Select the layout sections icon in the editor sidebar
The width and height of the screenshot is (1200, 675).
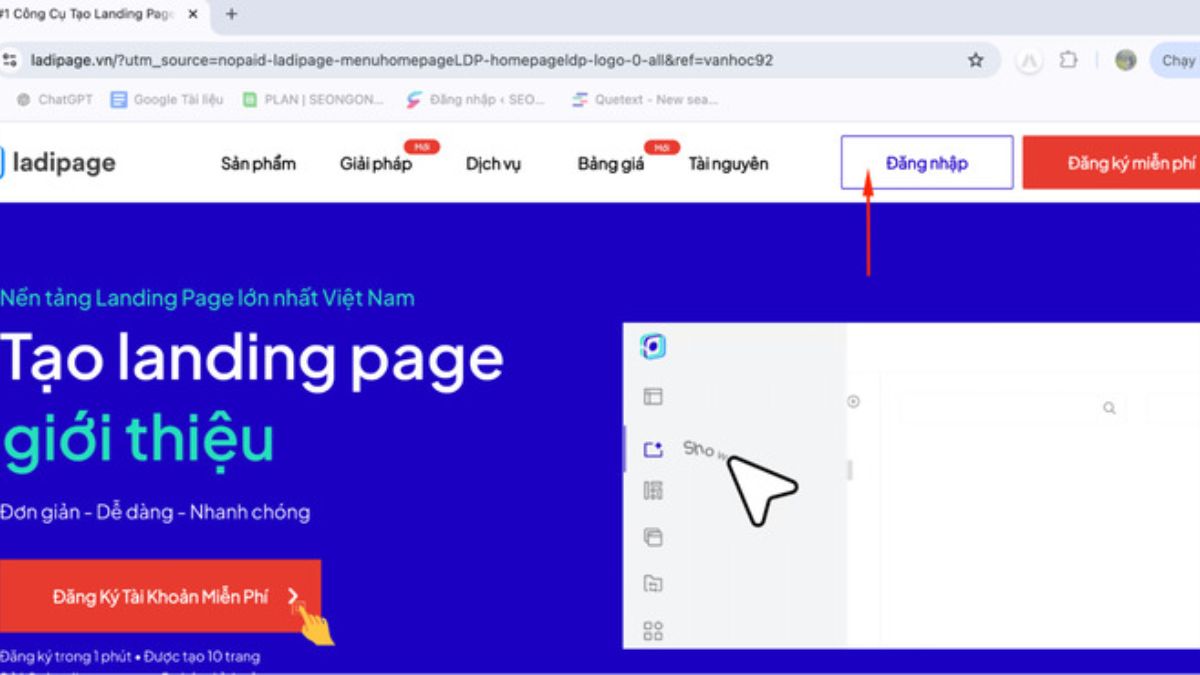pos(653,396)
